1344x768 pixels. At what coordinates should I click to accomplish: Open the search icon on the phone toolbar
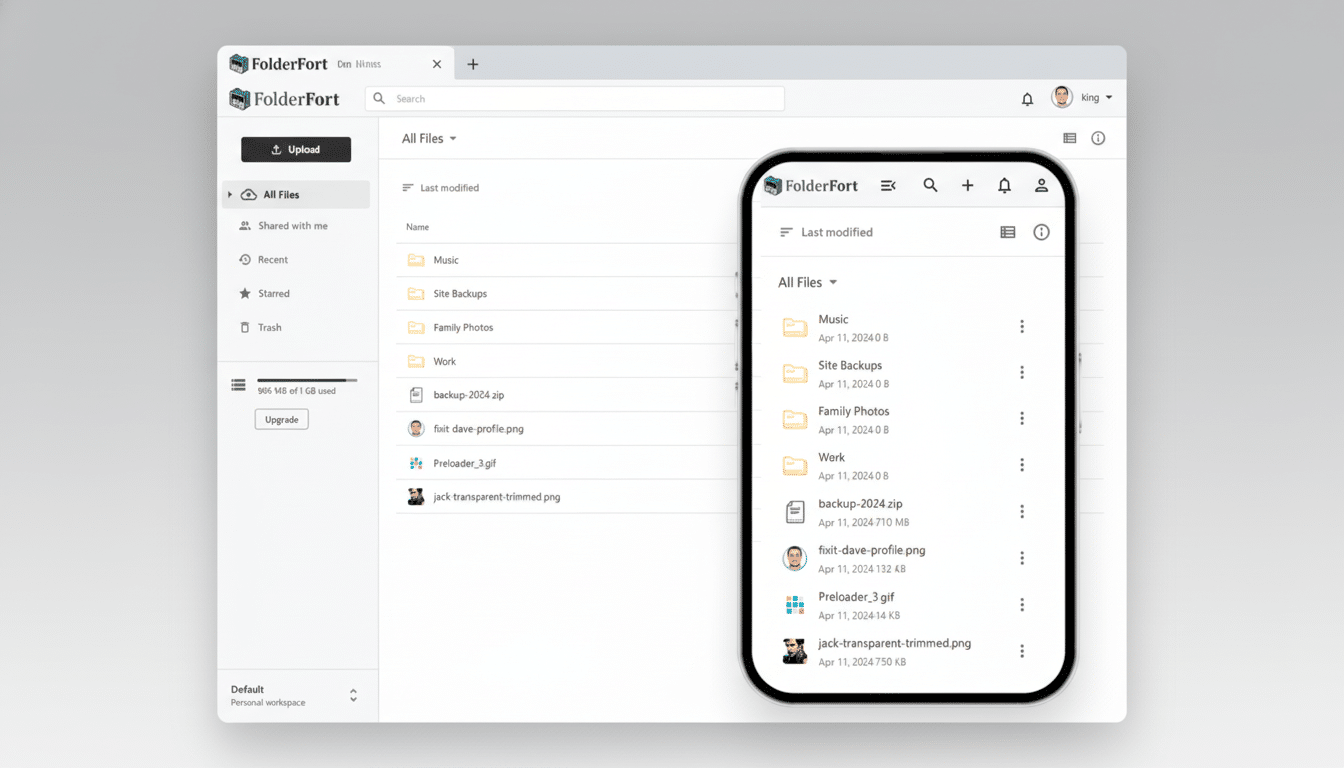(930, 185)
